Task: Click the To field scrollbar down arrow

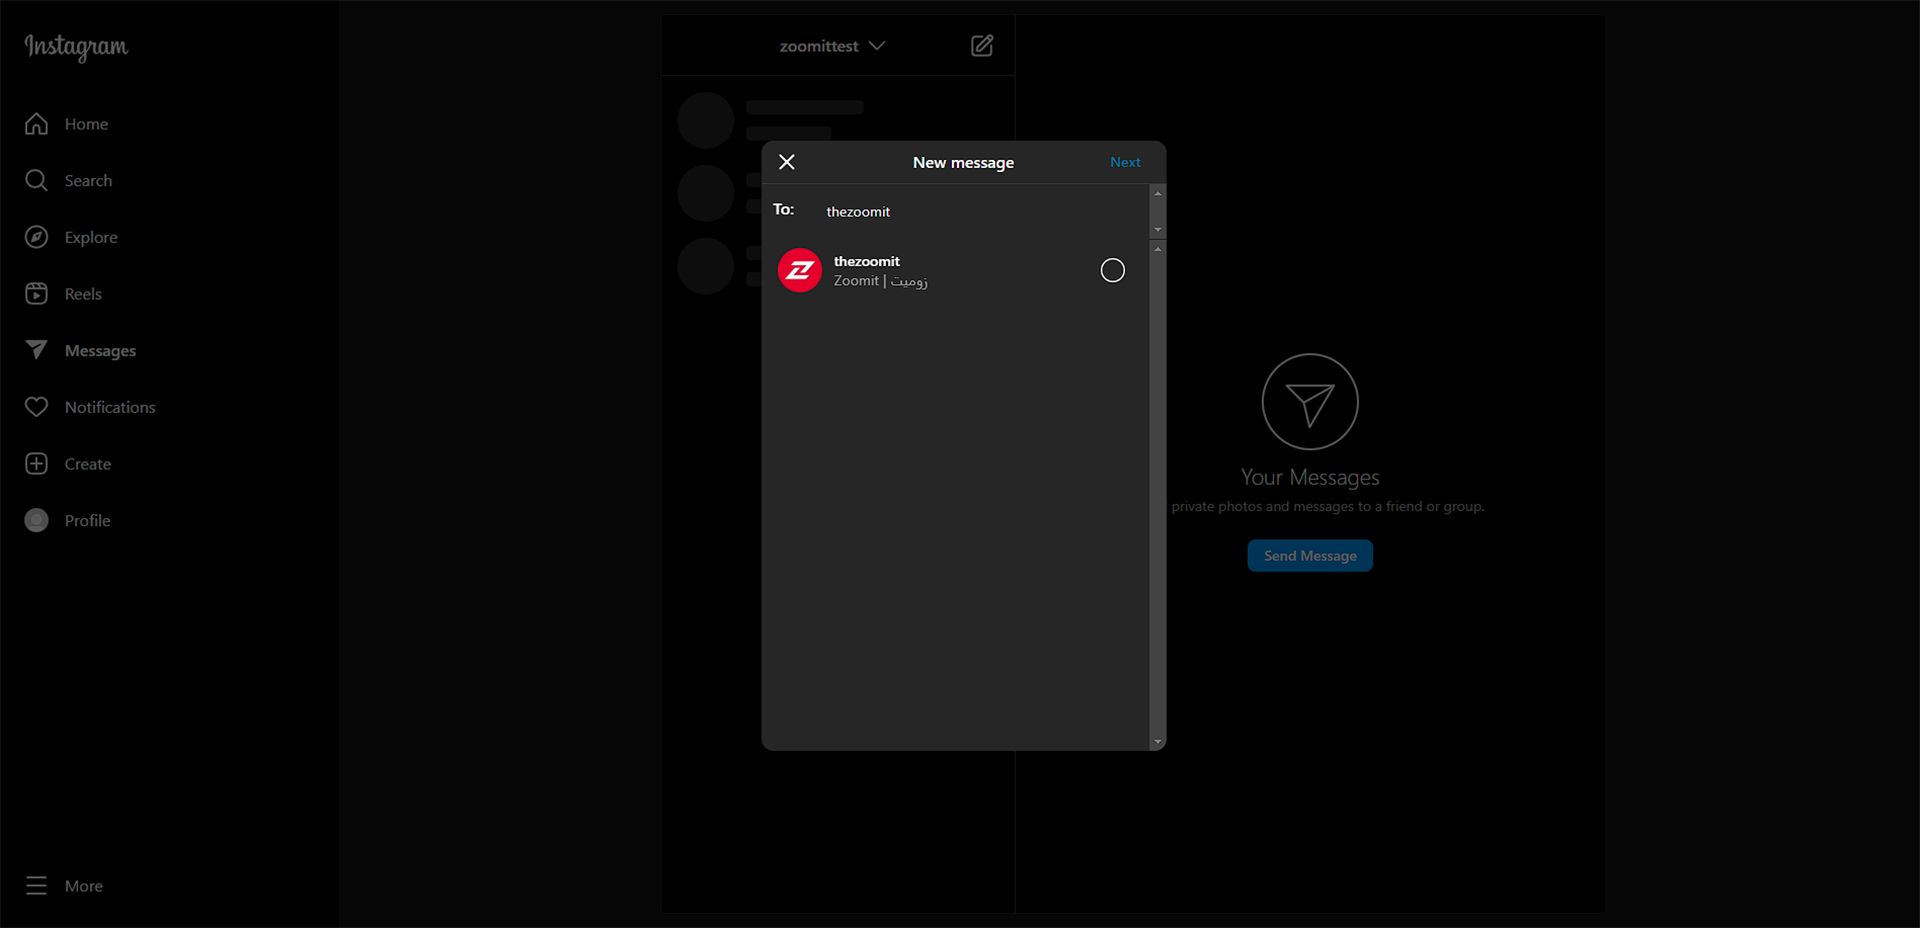Action: 1158,230
